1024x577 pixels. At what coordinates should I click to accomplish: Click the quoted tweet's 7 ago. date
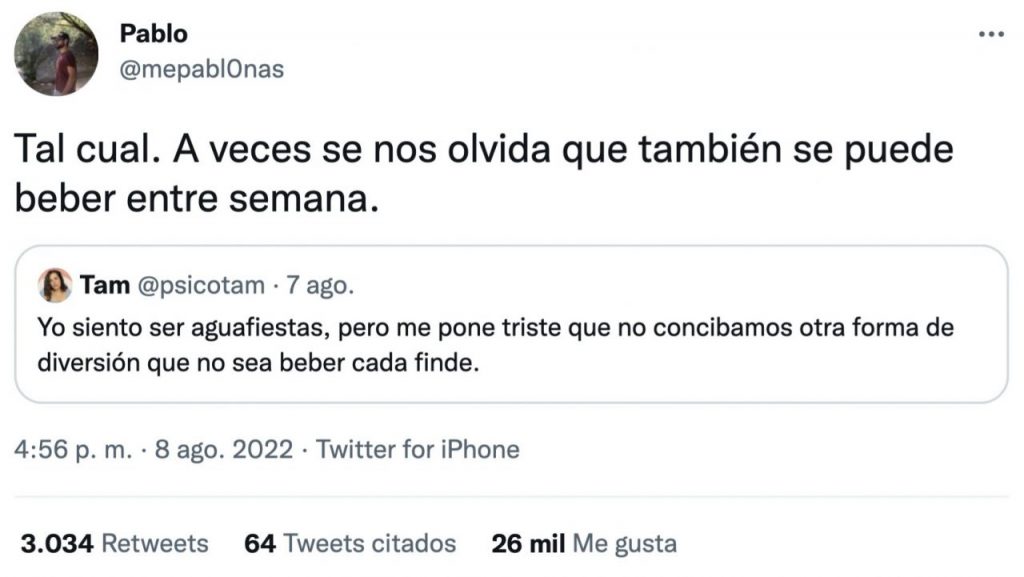[x=320, y=286]
